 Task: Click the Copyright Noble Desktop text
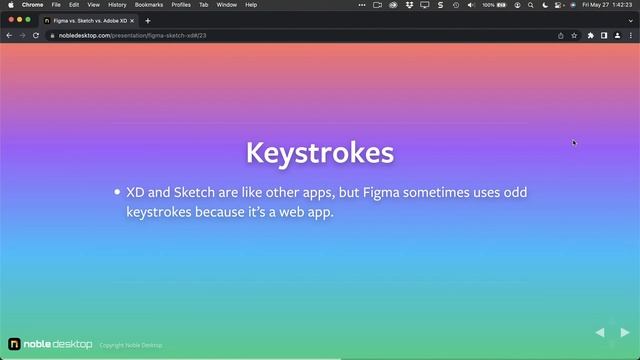tap(131, 345)
